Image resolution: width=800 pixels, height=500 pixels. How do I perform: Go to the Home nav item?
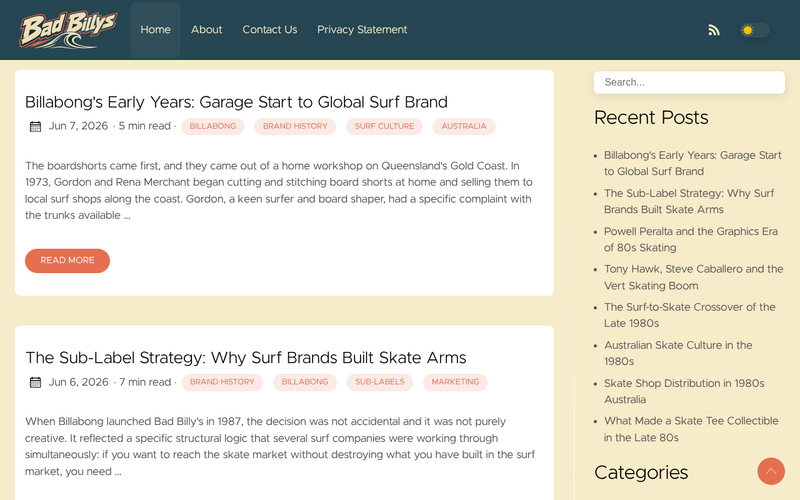tap(156, 30)
